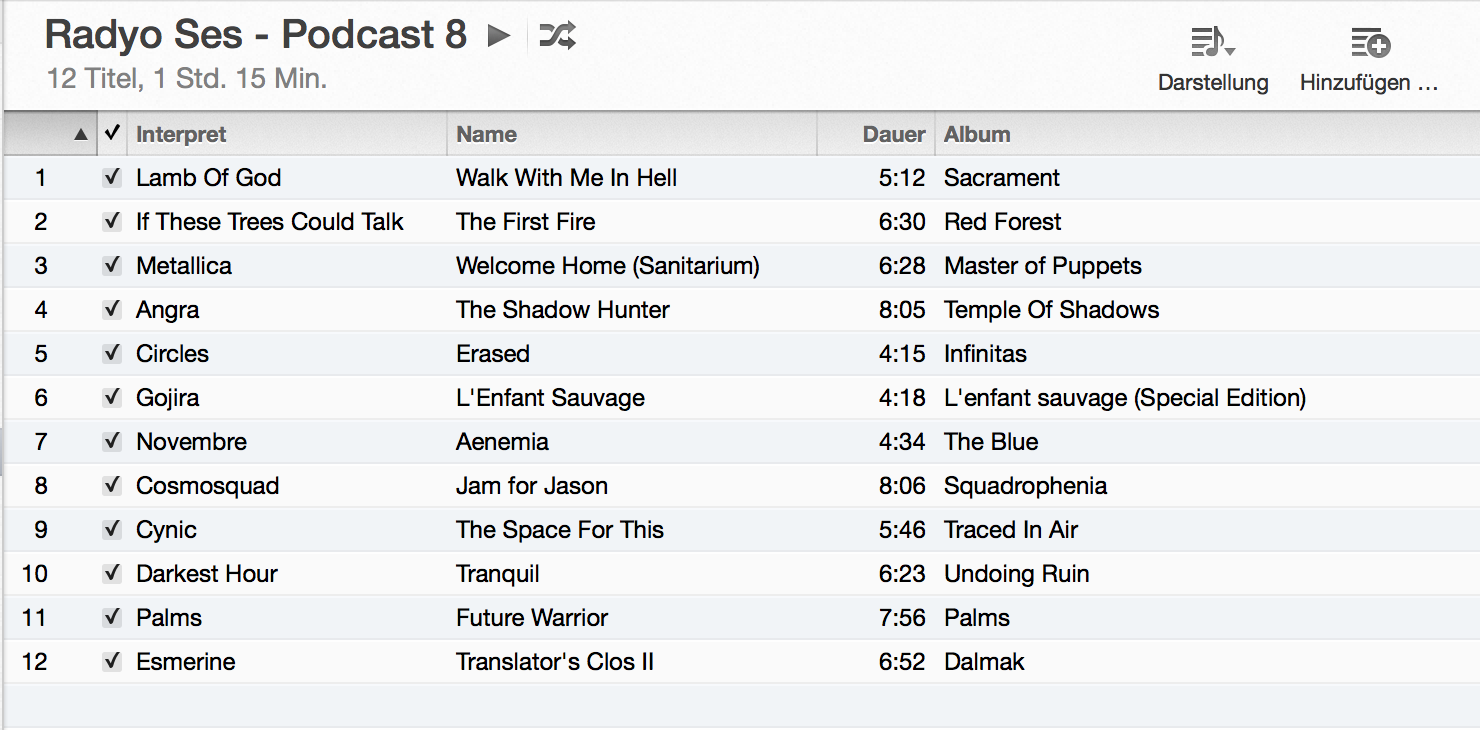Uncheck the Lamb Of God track
The height and width of the screenshot is (730, 1480).
point(112,178)
